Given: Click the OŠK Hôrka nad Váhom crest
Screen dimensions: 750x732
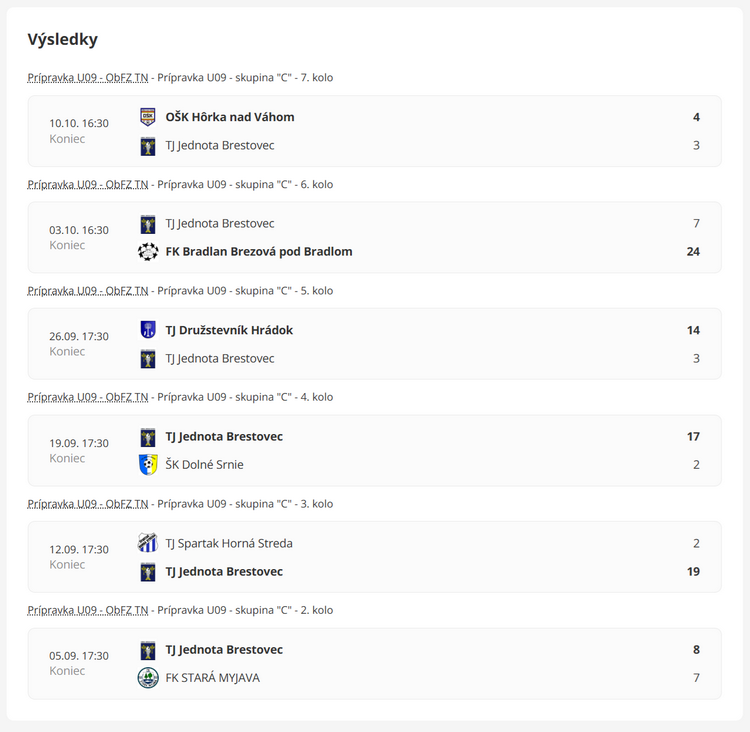Looking at the screenshot, I should [148, 117].
